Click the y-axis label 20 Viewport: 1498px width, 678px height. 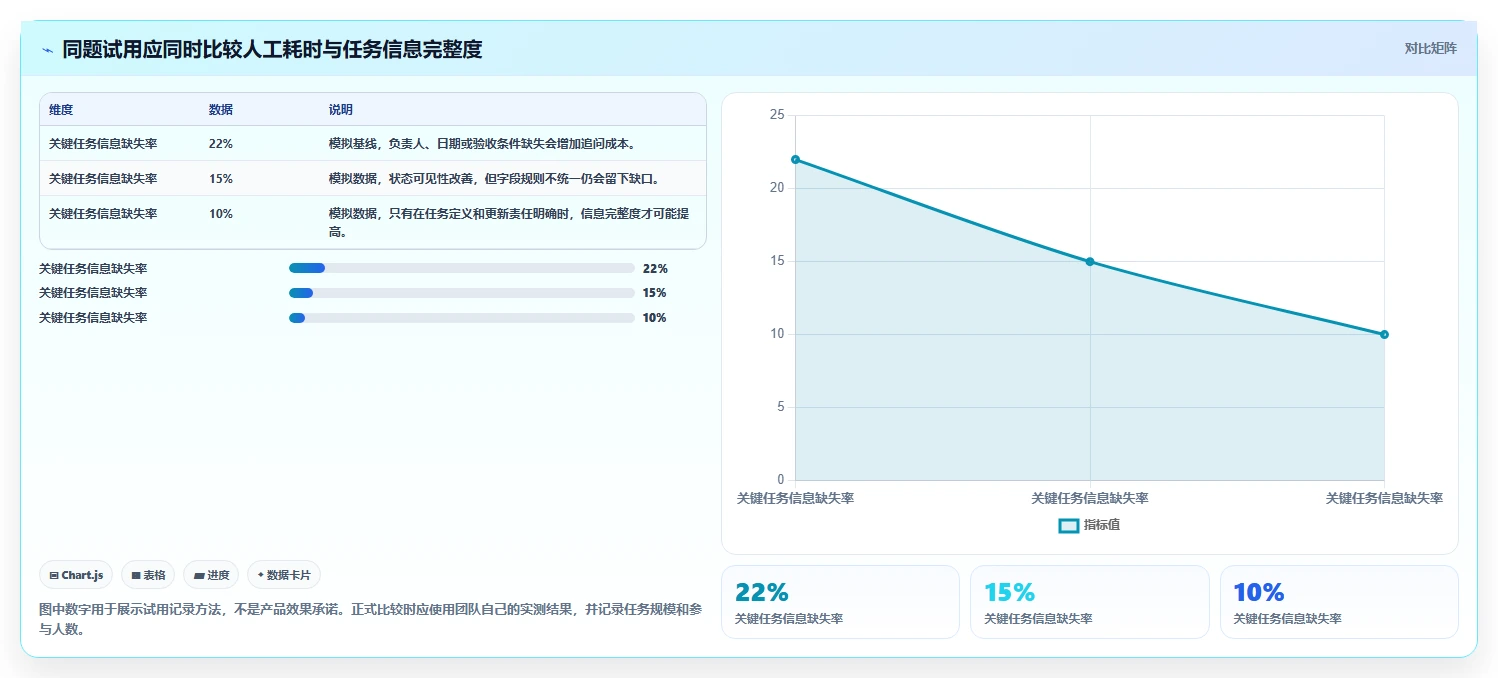tap(777, 188)
